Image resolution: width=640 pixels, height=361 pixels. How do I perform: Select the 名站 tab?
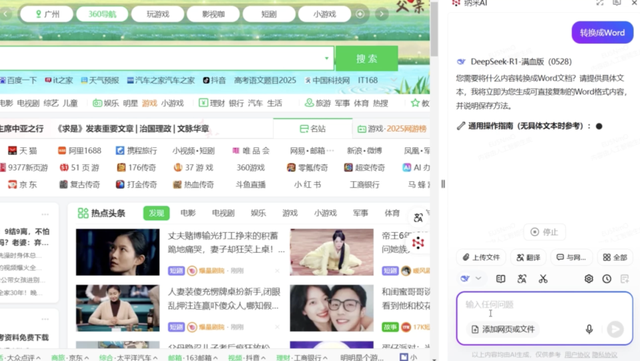coord(313,129)
